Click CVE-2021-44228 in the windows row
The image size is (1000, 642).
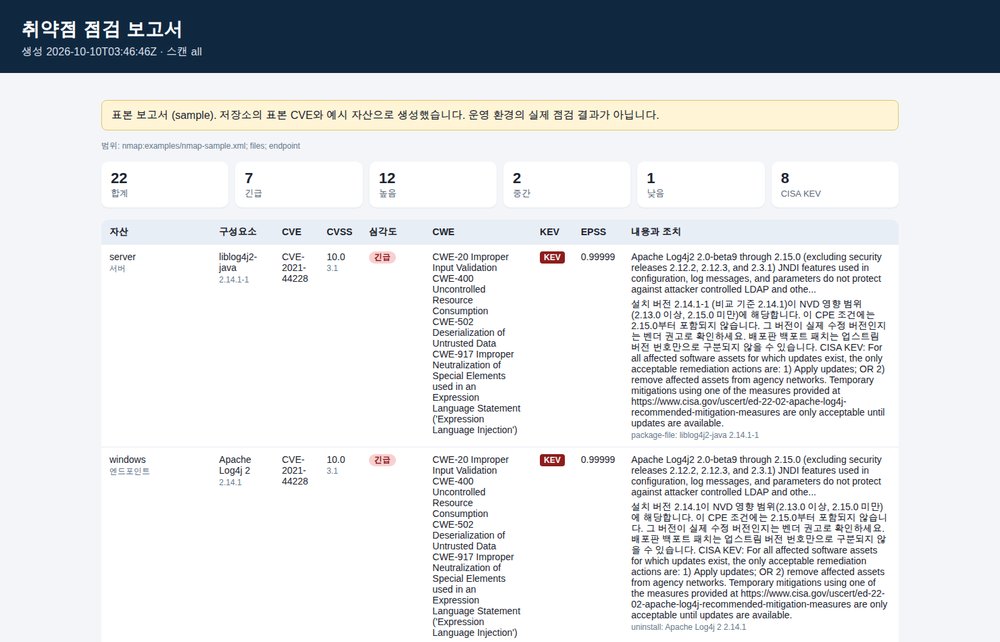(x=295, y=471)
